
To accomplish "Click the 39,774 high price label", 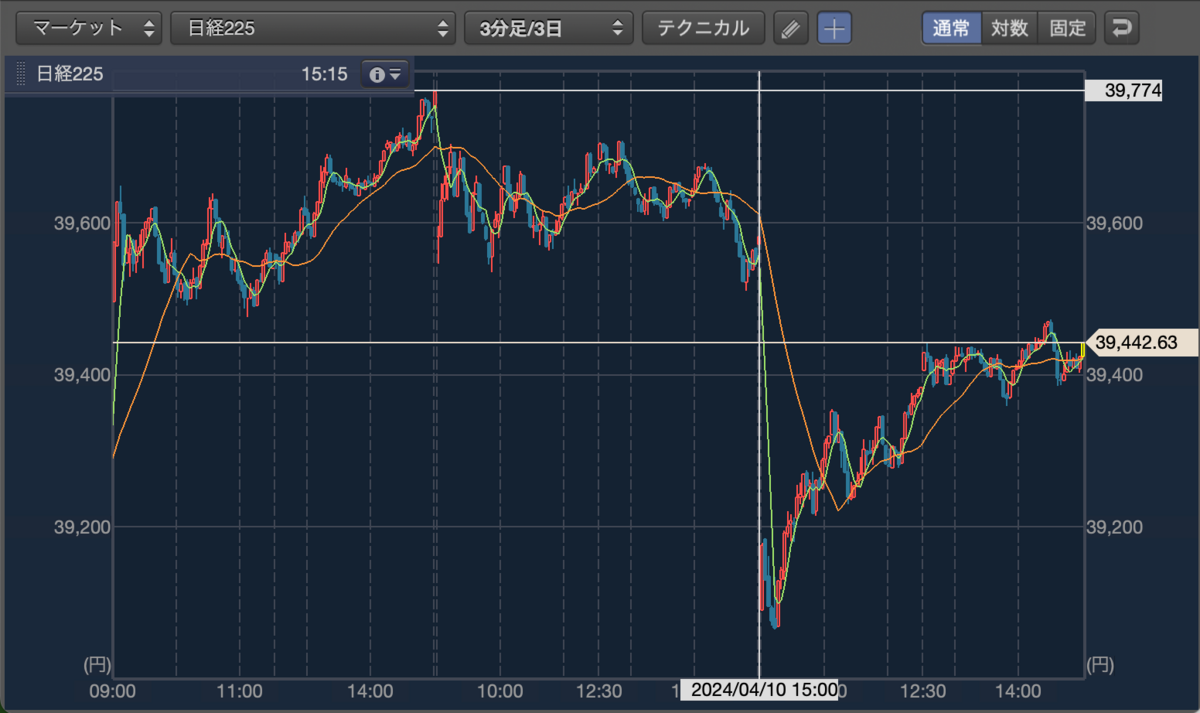I will click(x=1125, y=91).
